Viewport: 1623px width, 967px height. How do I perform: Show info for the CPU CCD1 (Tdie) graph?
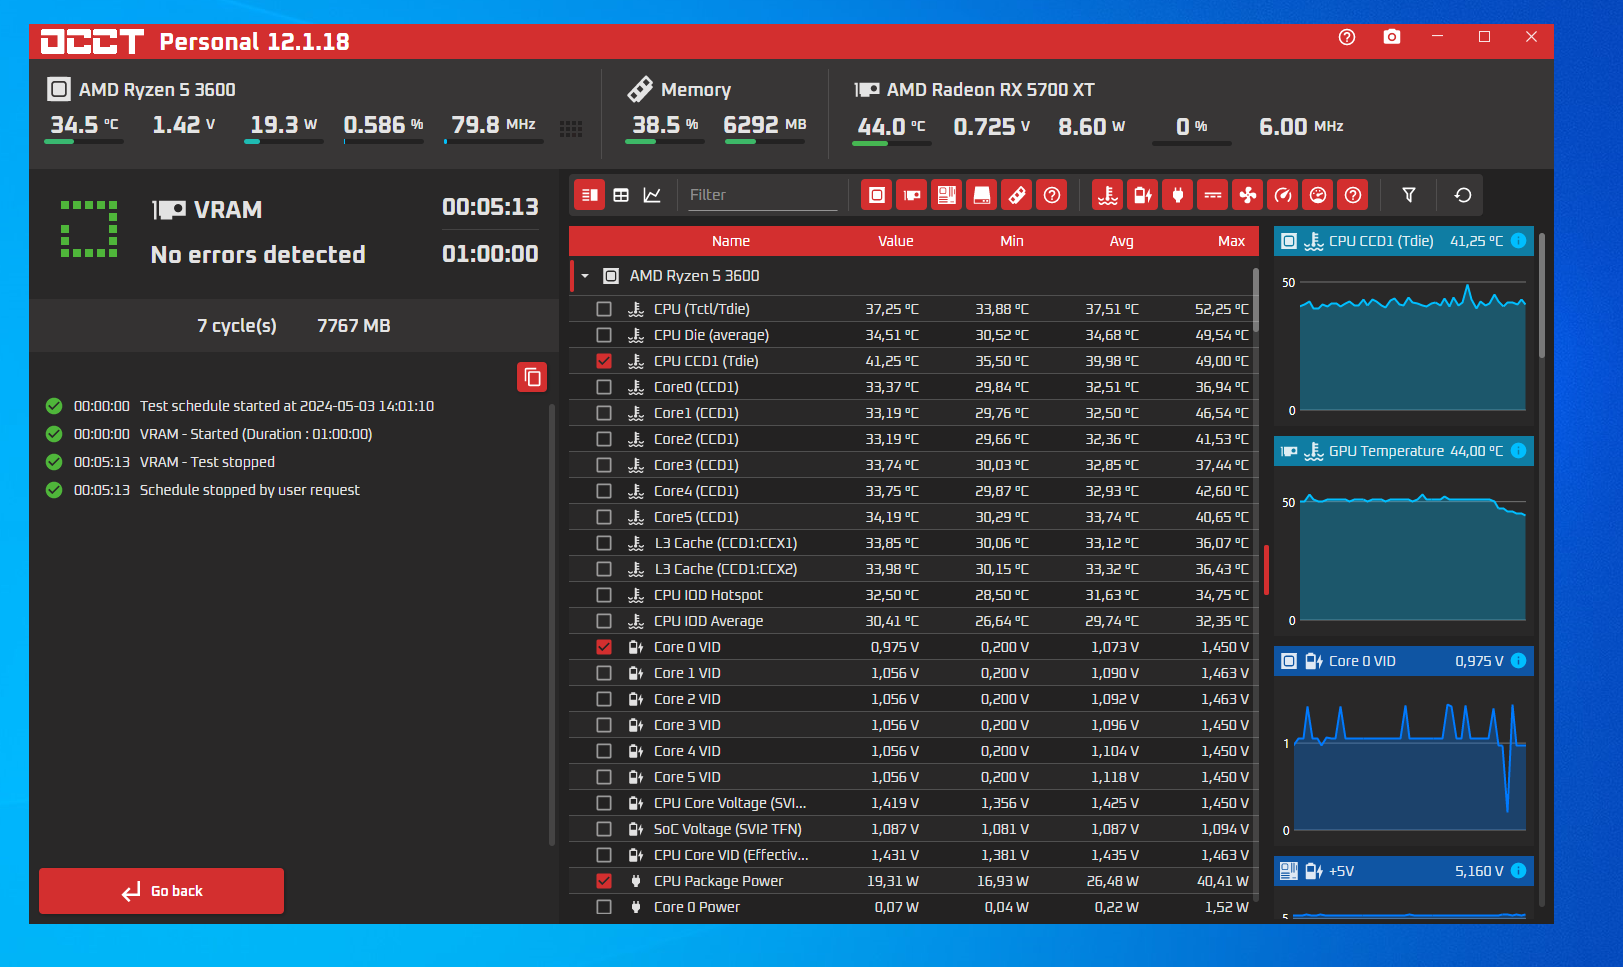coord(1518,241)
